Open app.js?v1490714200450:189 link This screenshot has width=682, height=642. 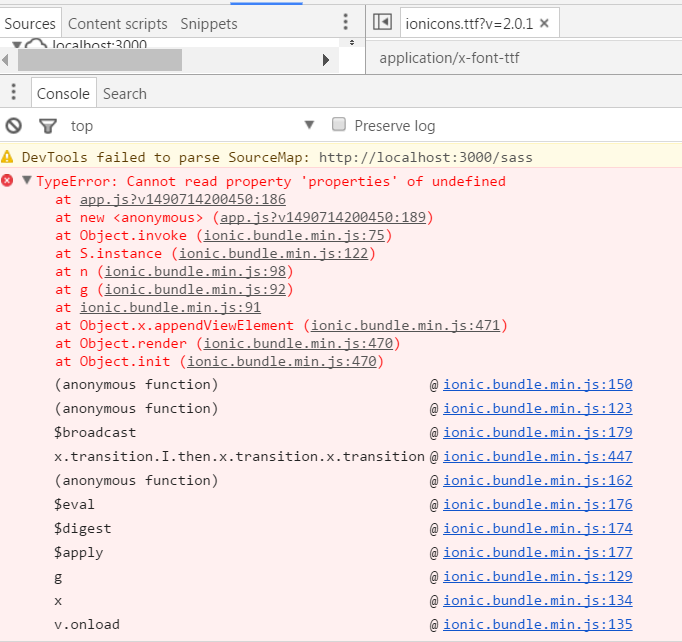click(323, 217)
